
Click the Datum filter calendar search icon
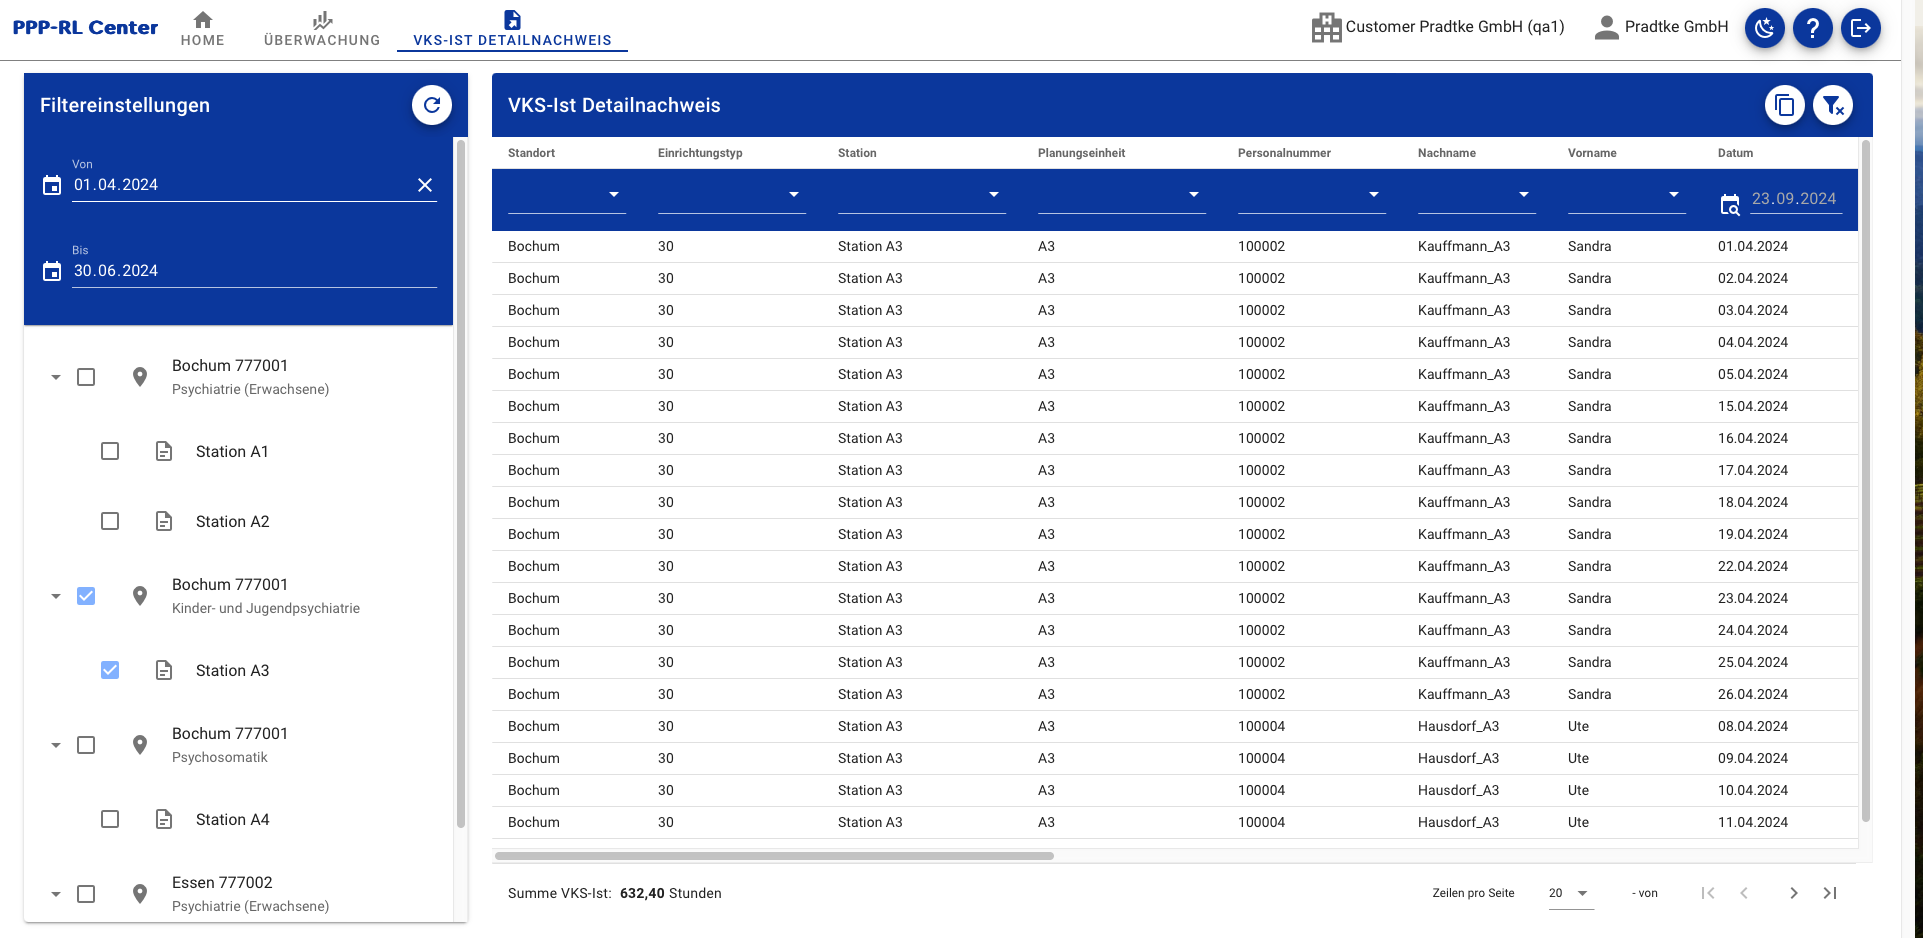[1729, 205]
